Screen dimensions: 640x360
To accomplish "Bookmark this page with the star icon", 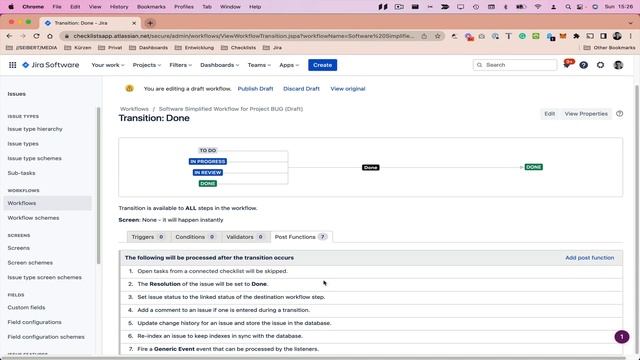I will pos(438,36).
